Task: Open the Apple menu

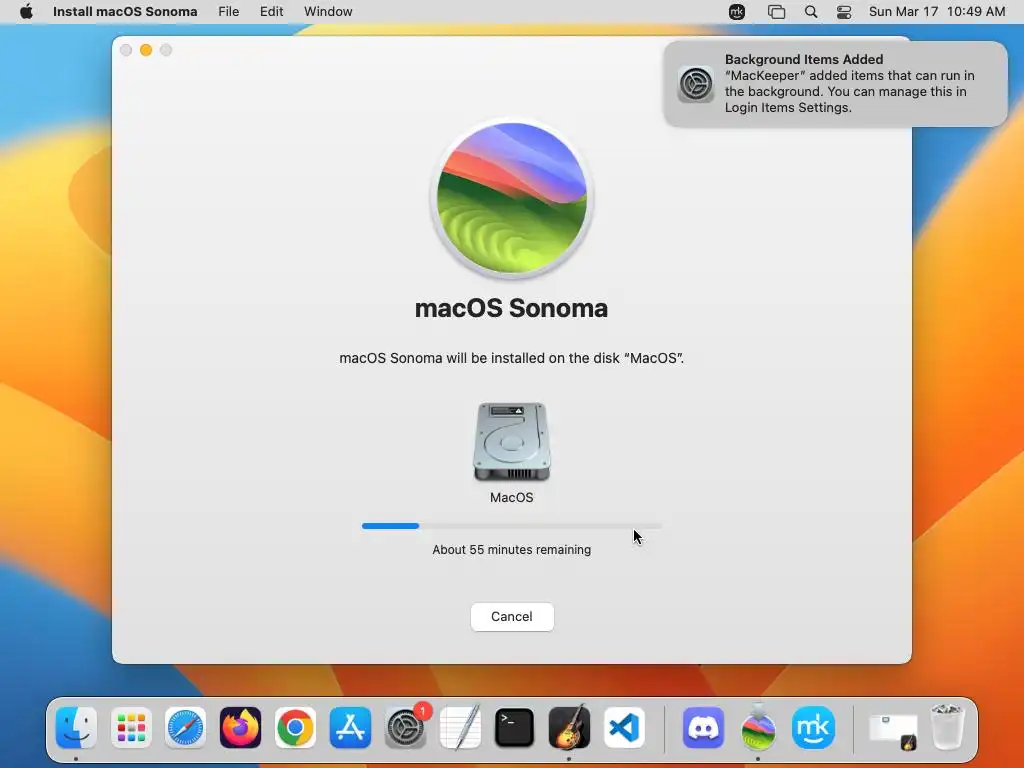Action: (26, 12)
